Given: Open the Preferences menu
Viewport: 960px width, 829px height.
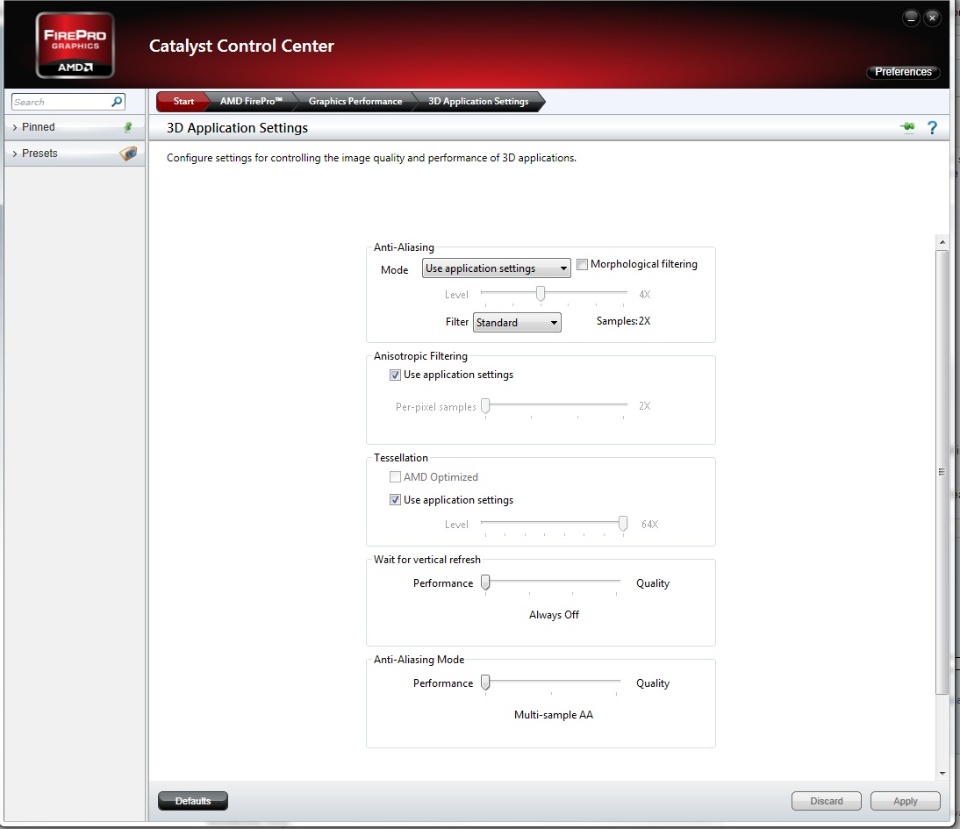Looking at the screenshot, I should 903,72.
